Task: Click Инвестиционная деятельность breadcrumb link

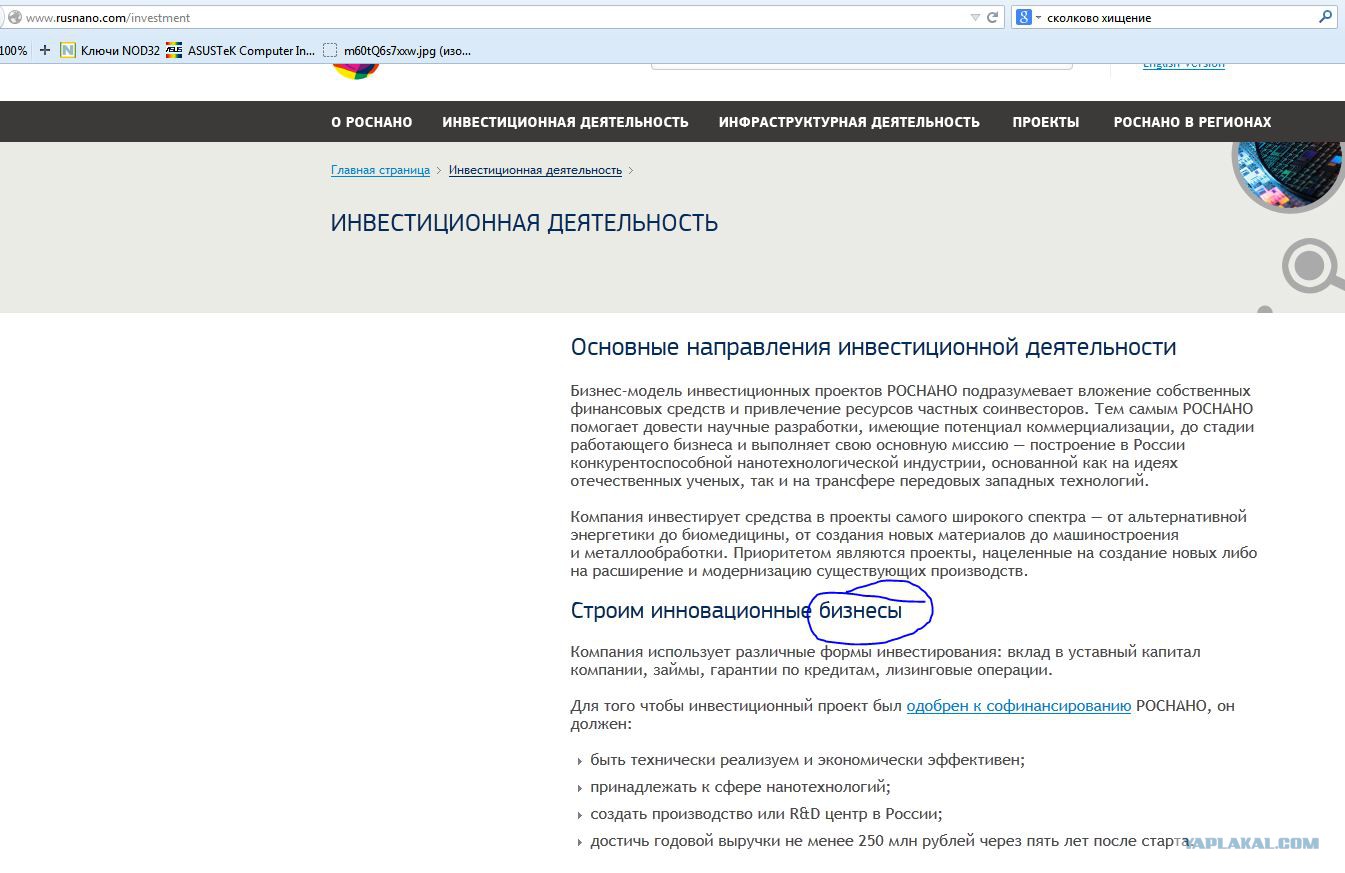Action: click(x=535, y=170)
